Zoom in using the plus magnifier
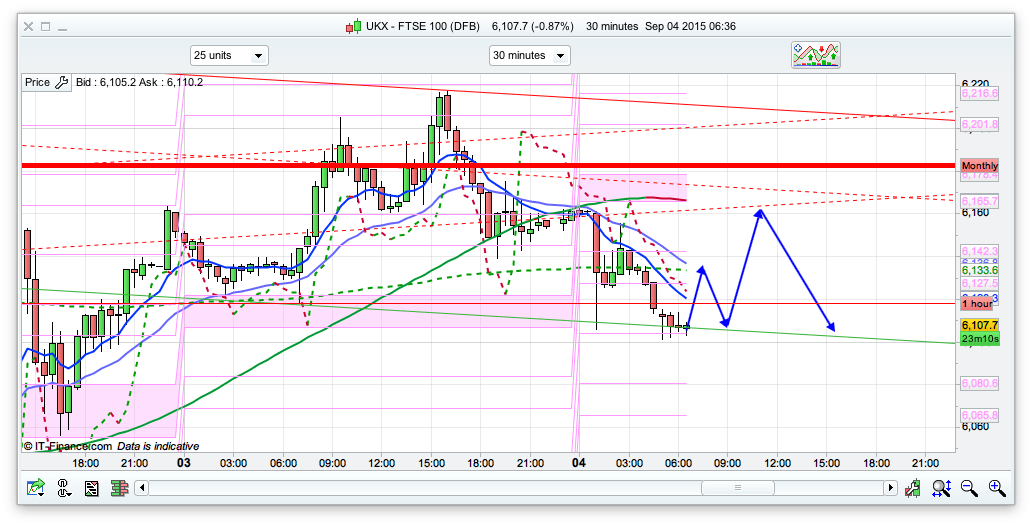This screenshot has width=1032, height=526. point(997,488)
